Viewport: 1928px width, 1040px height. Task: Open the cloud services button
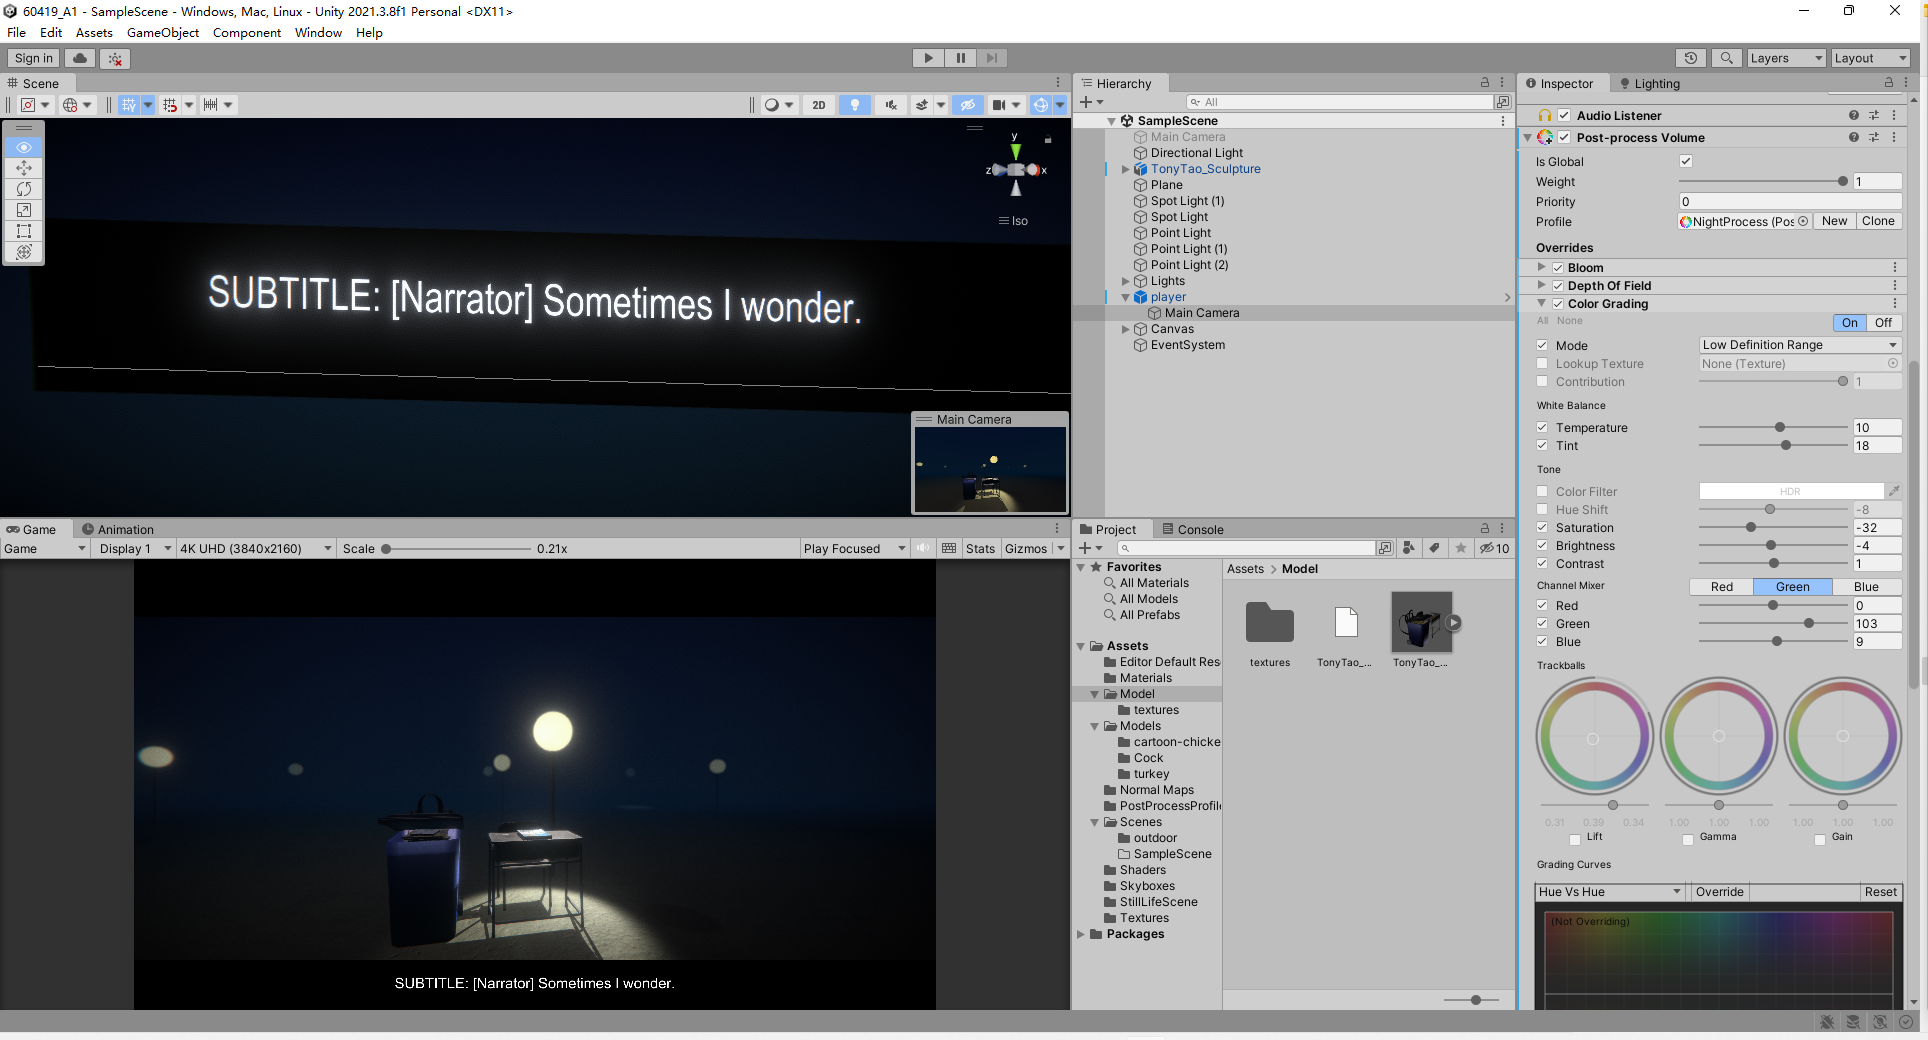[80, 58]
